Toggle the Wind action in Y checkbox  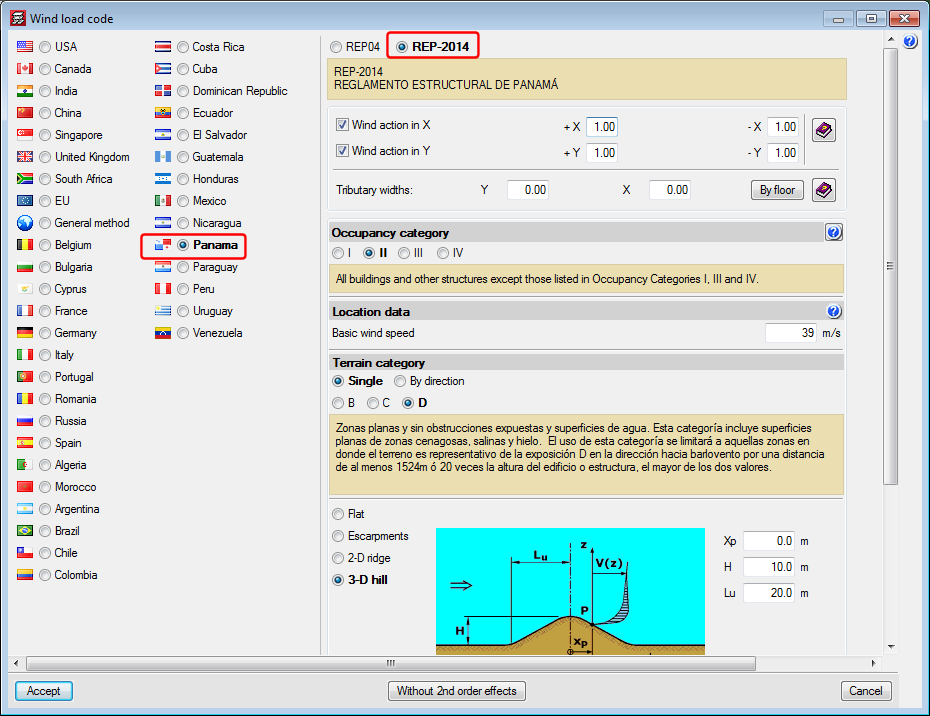(342, 152)
